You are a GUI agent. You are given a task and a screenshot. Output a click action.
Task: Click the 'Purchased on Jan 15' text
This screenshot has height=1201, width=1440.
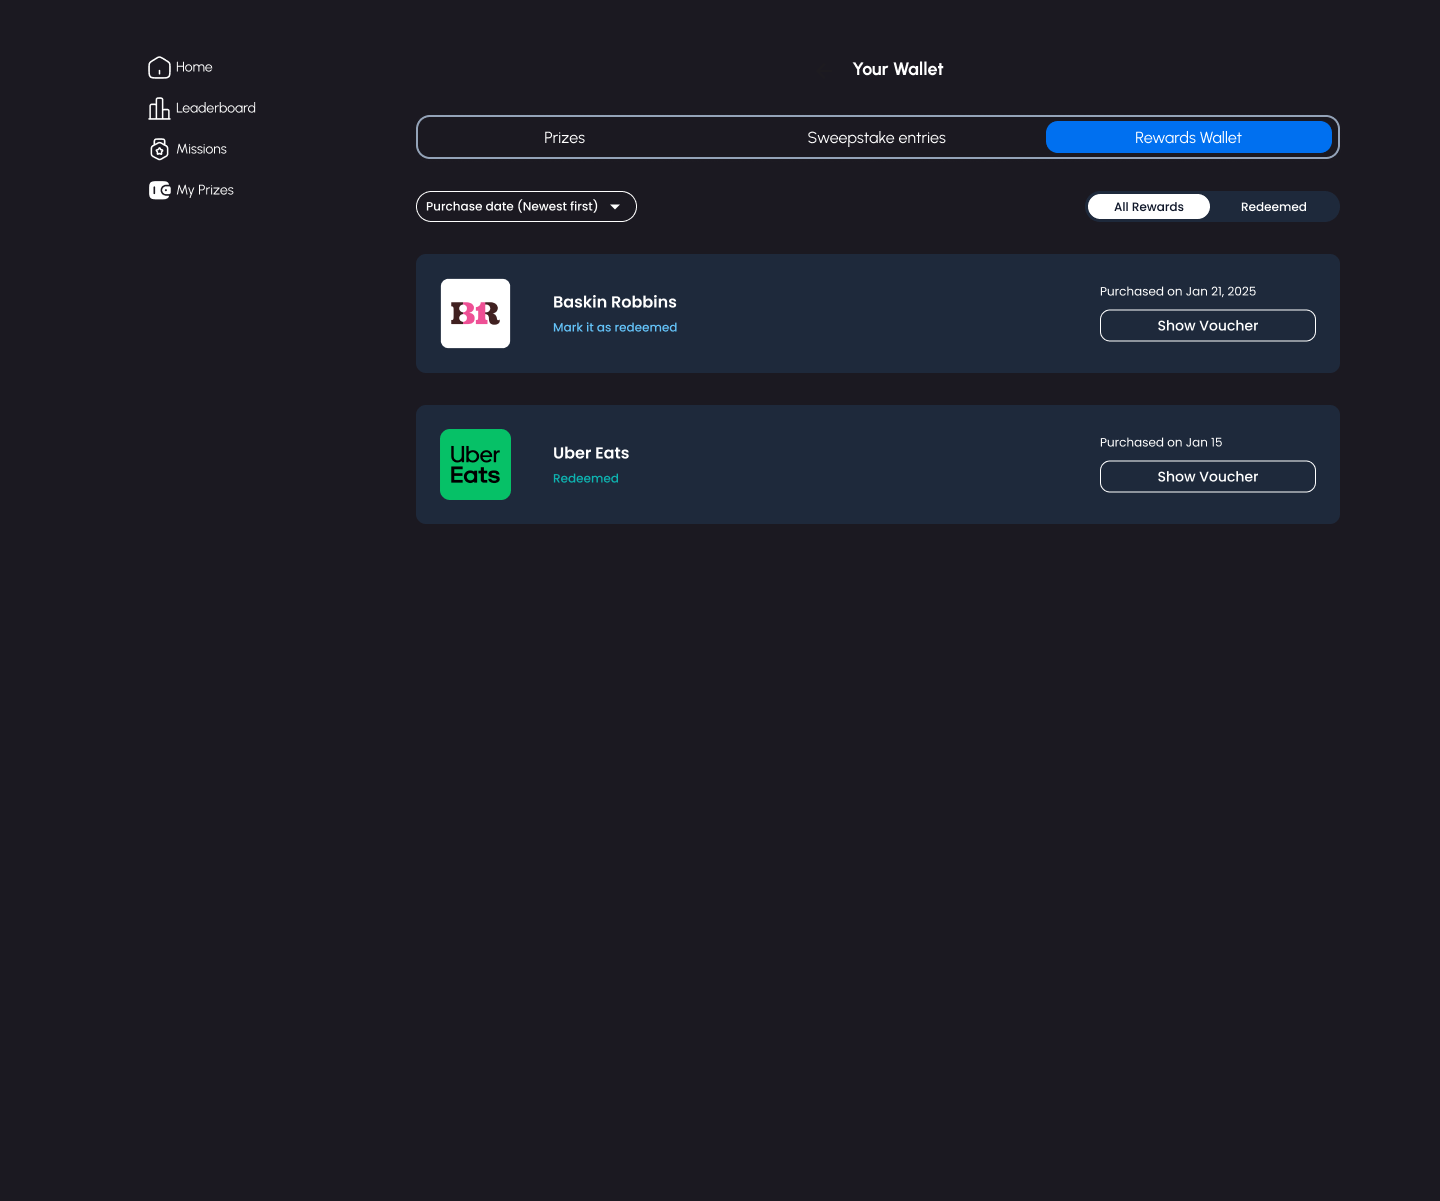coord(1161,442)
